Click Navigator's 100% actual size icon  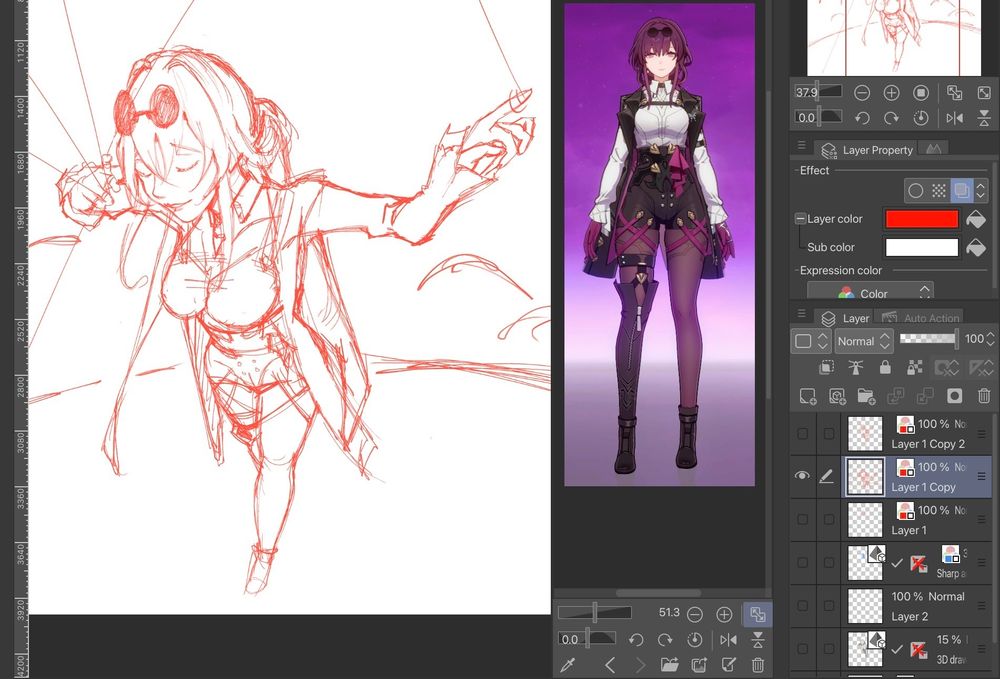[921, 93]
